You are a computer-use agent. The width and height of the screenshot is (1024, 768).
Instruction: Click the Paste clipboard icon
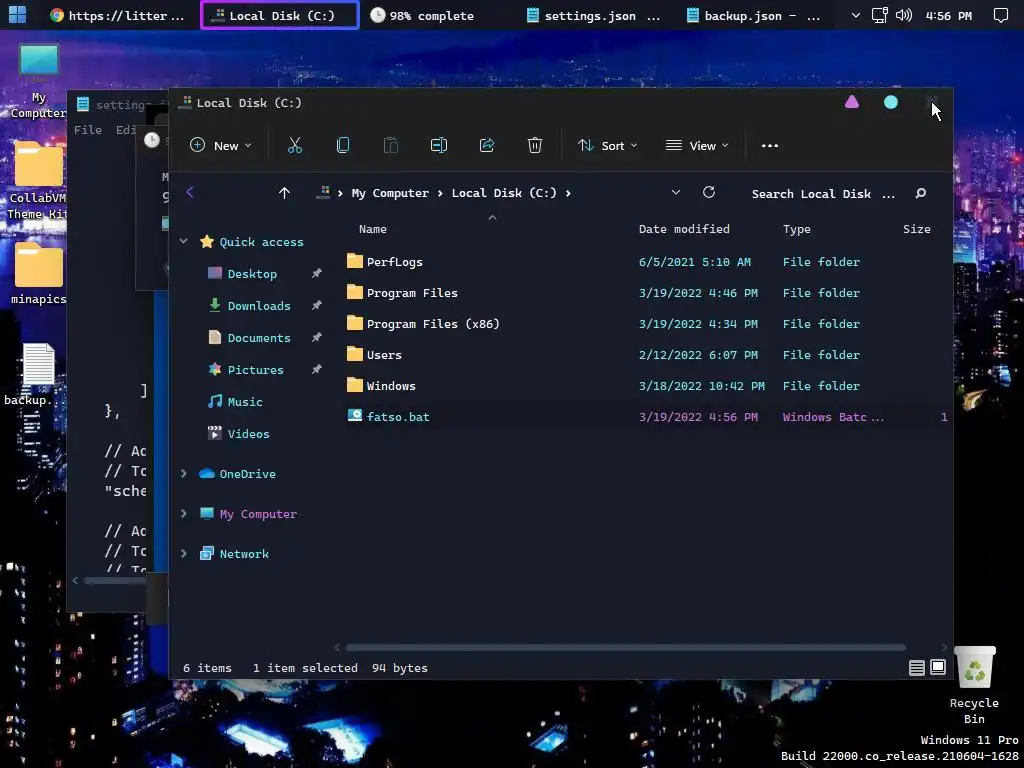[x=391, y=145]
